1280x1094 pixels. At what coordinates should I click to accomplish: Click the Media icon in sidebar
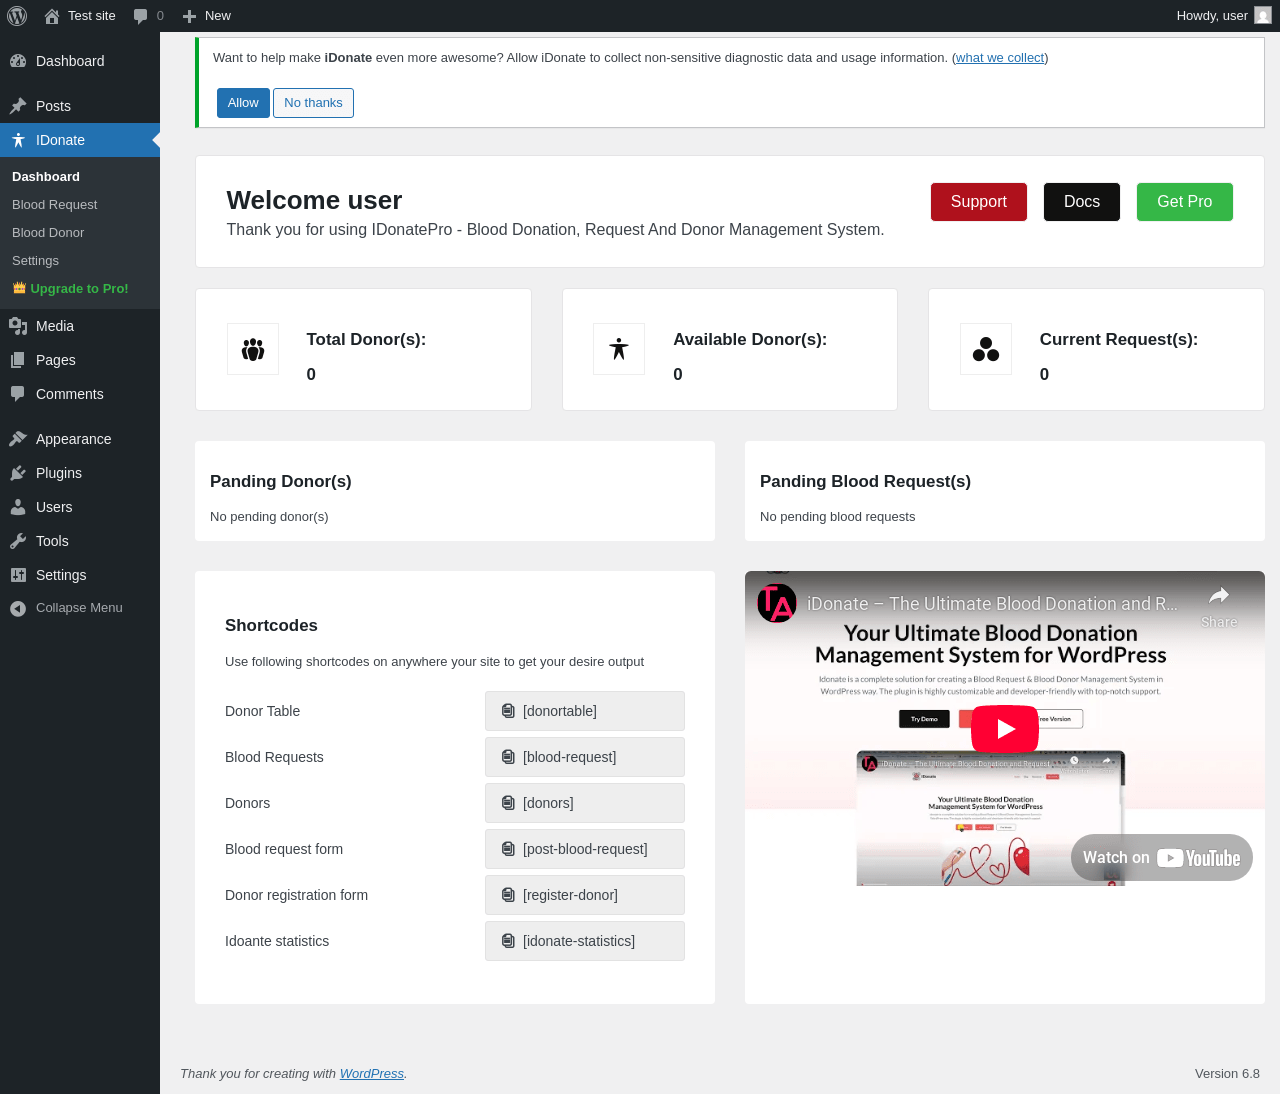coord(18,326)
